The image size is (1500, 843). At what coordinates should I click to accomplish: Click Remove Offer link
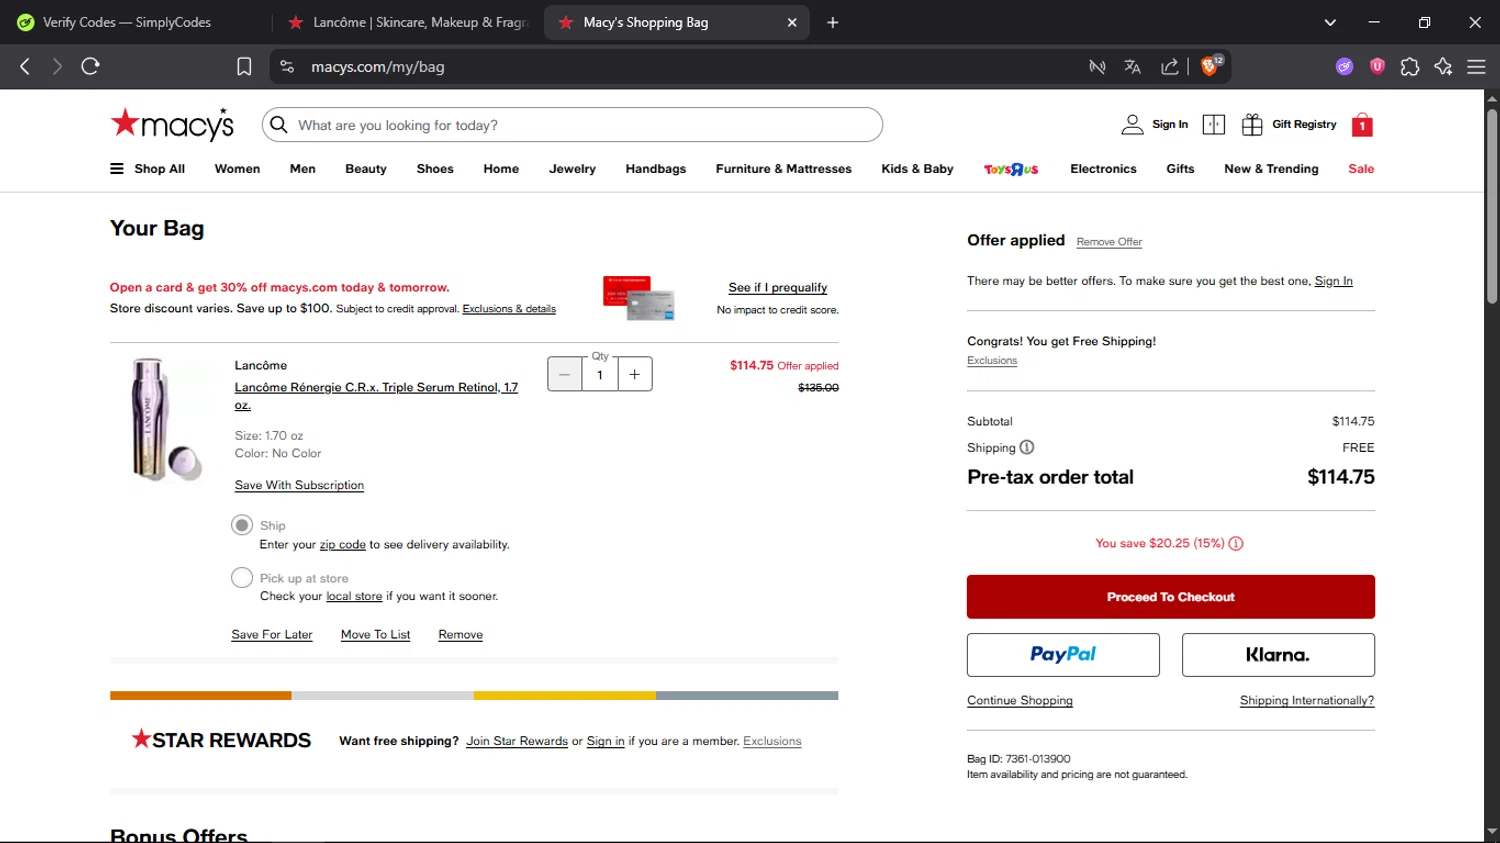[x=1109, y=242]
